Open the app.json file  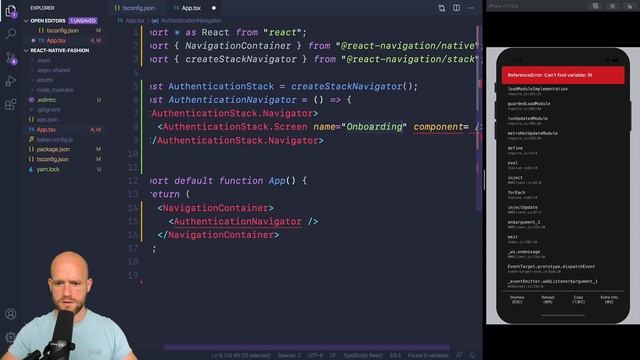click(x=47, y=120)
